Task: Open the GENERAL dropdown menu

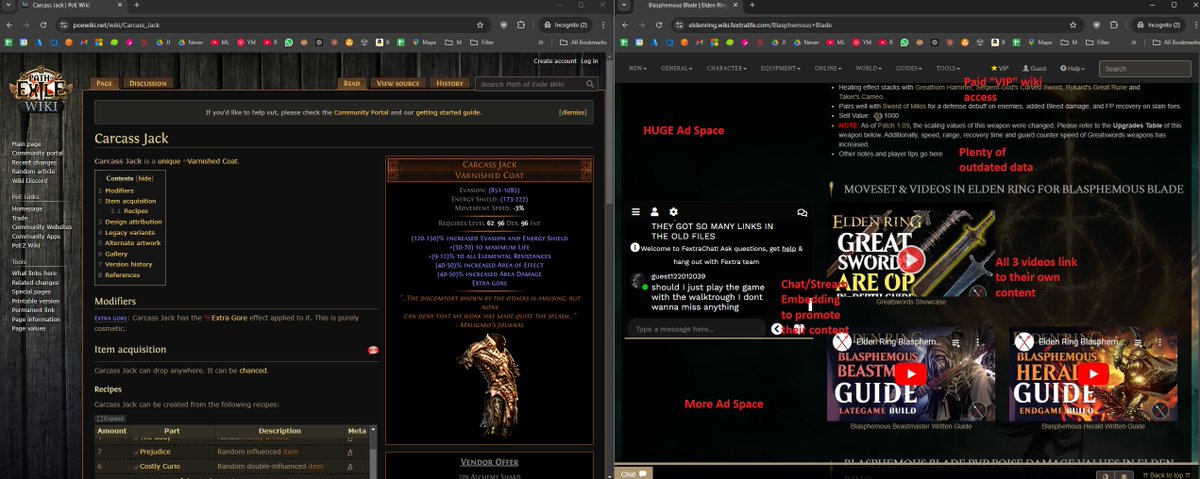Action: pyautogui.click(x=677, y=68)
